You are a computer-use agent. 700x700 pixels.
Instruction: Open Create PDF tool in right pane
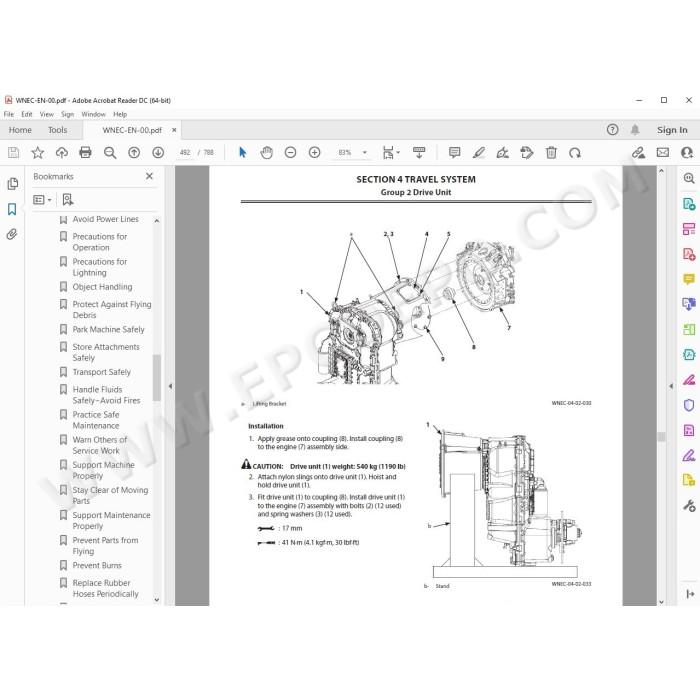tap(689, 254)
